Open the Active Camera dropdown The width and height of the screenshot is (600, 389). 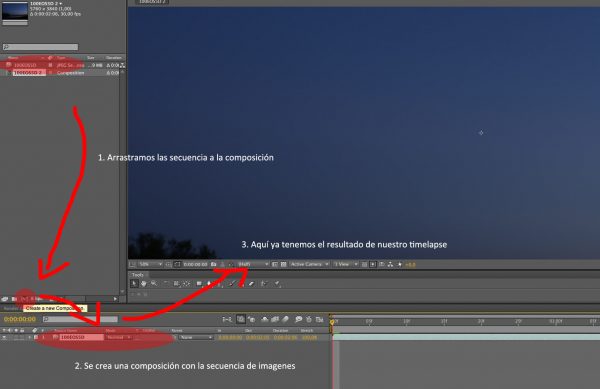(309, 264)
